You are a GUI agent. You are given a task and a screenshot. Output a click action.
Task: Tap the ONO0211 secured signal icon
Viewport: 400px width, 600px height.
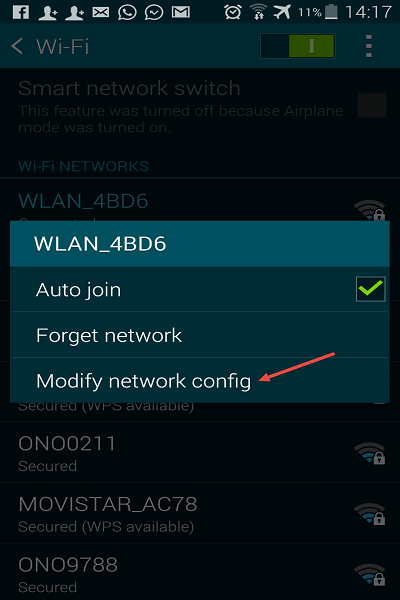(369, 453)
